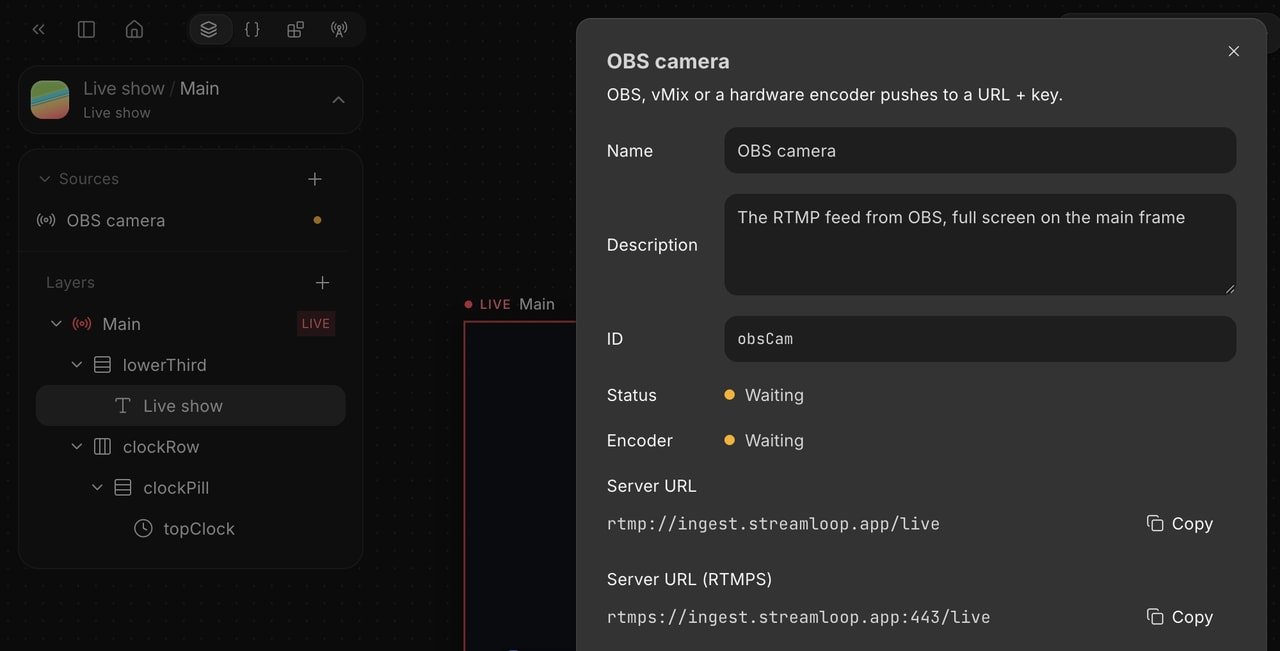1280x651 pixels.
Task: Select the OBS camera source row
Action: [x=190, y=220]
